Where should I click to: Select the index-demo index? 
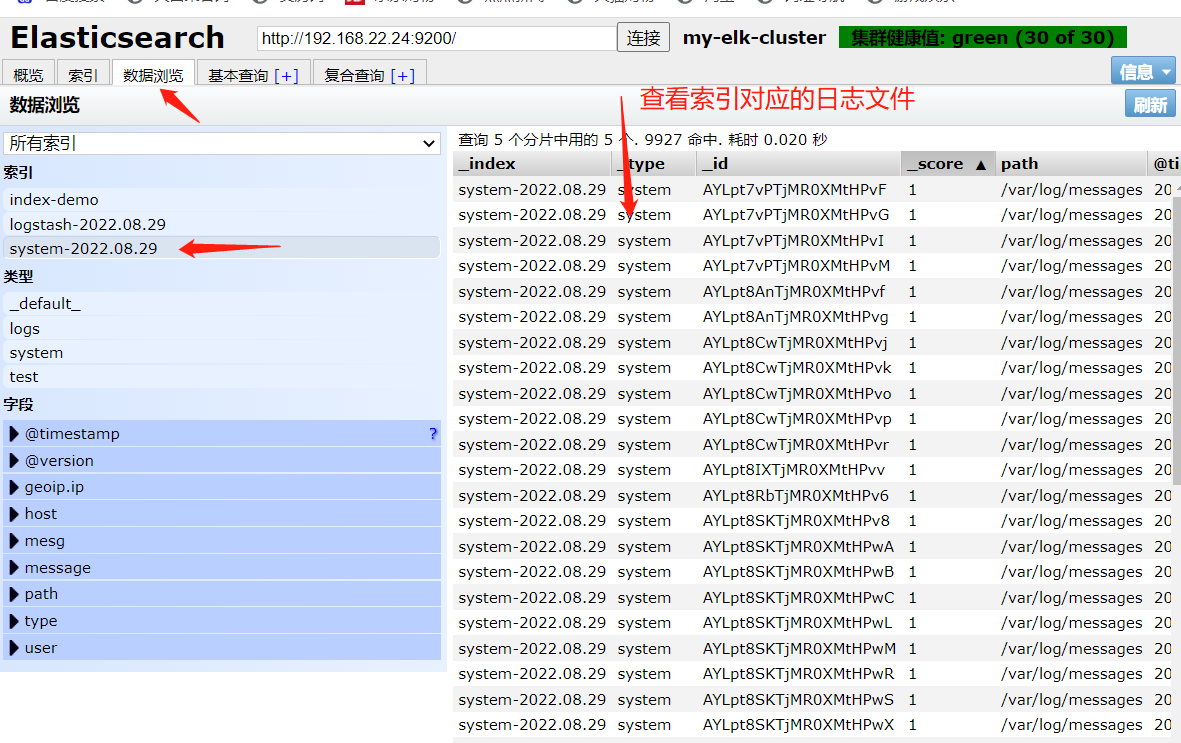(222, 200)
